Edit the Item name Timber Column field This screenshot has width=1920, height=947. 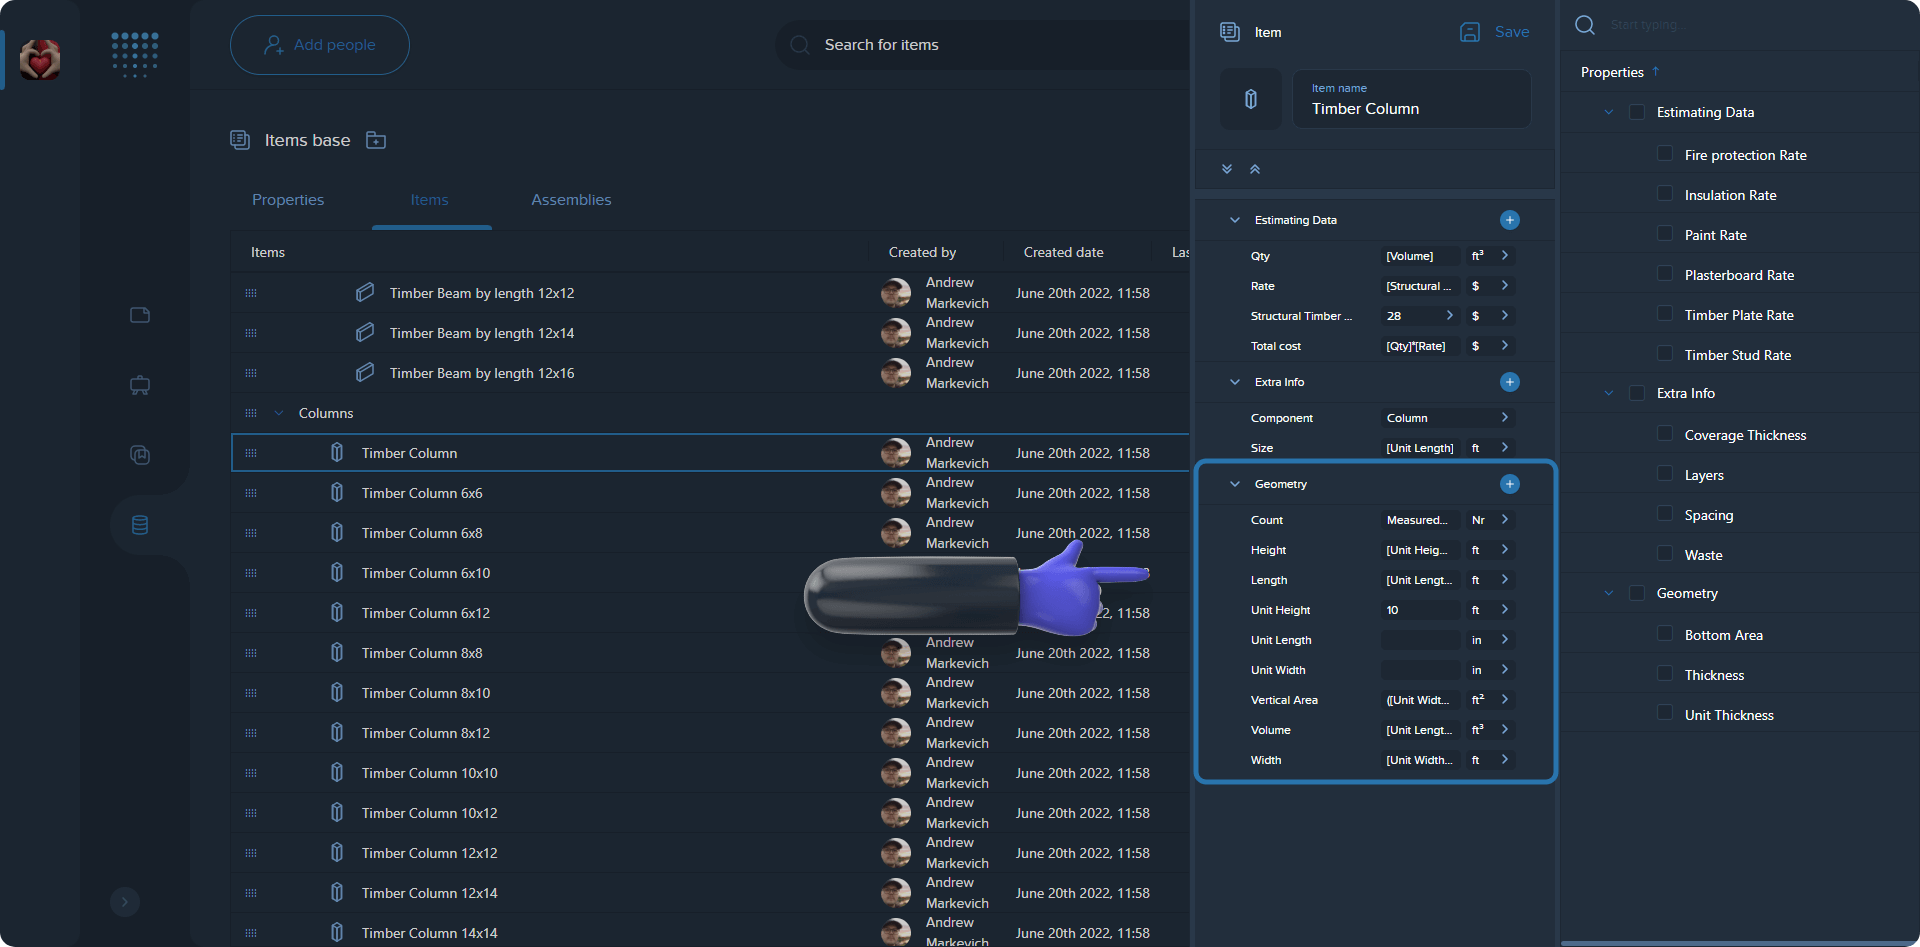[x=1411, y=99]
